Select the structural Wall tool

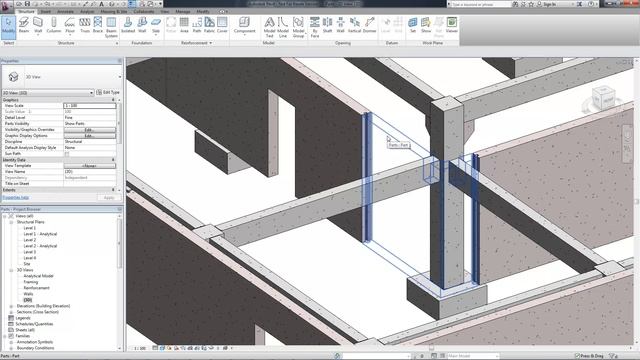(38, 25)
